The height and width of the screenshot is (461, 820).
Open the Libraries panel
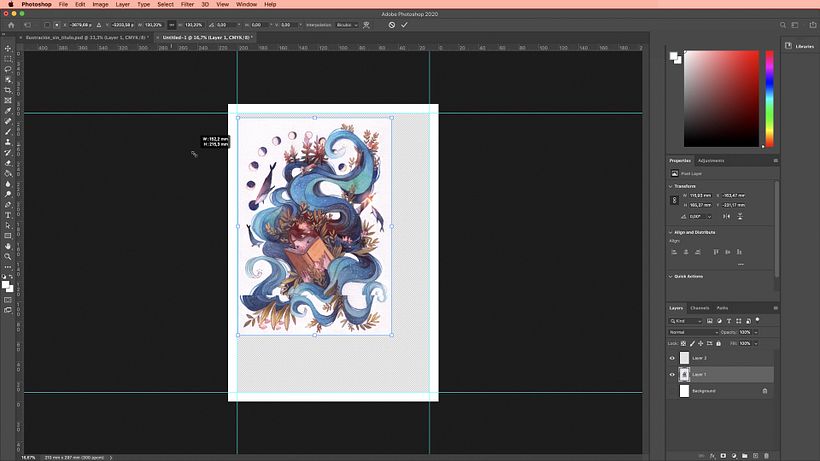point(800,46)
